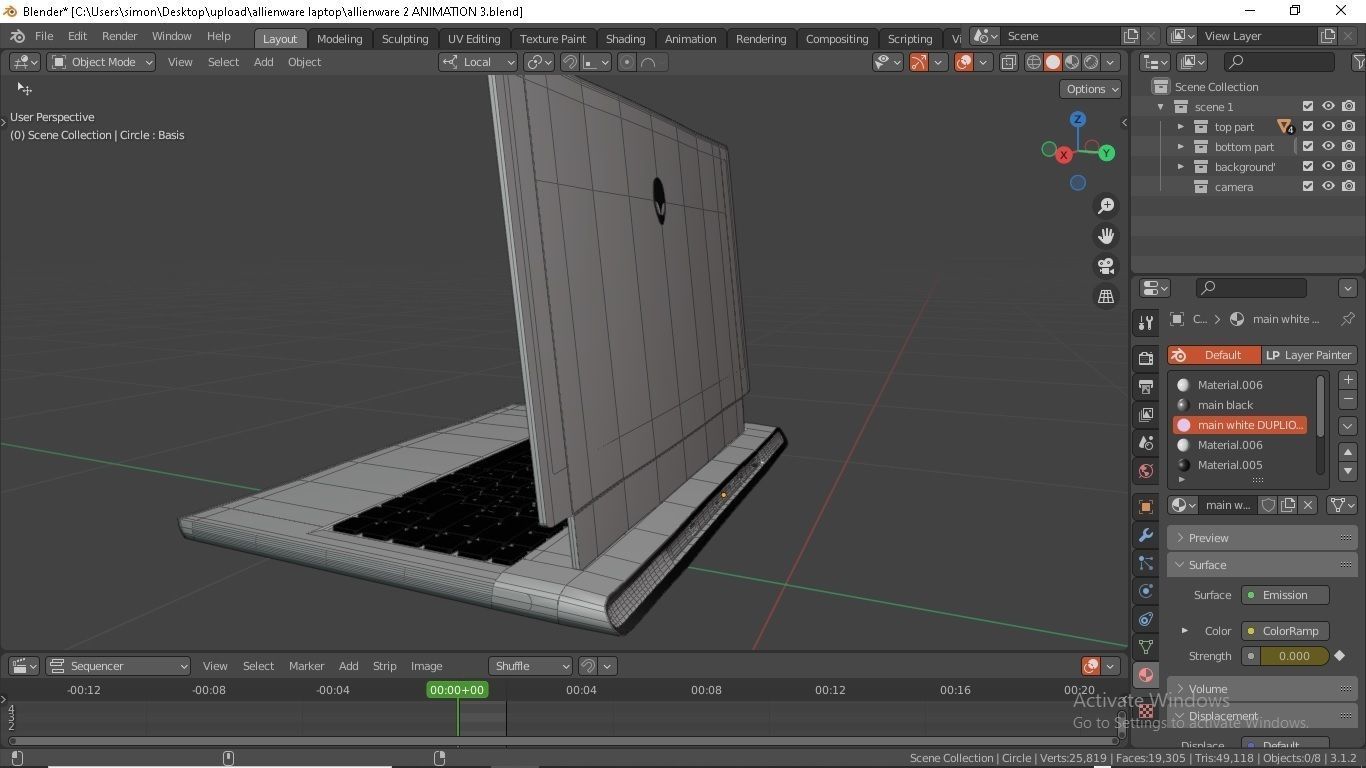Image resolution: width=1366 pixels, height=768 pixels.
Task: Collapse the Surface panel
Action: pyautogui.click(x=1262, y=565)
